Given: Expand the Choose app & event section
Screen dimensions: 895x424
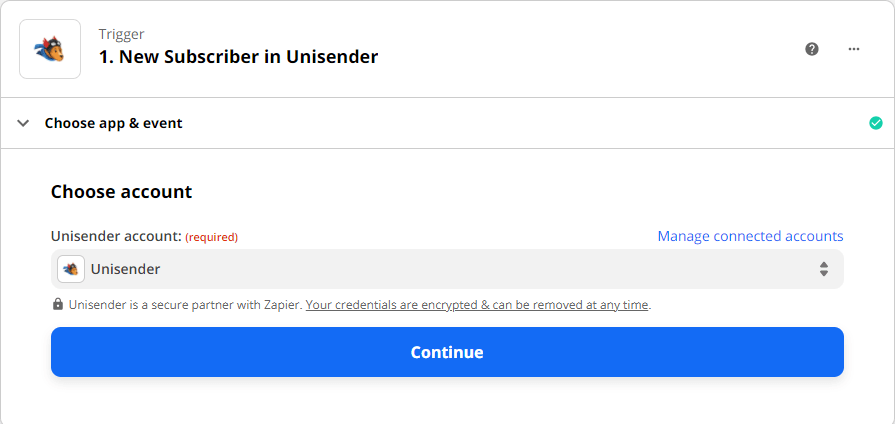Looking at the screenshot, I should click(x=114, y=123).
